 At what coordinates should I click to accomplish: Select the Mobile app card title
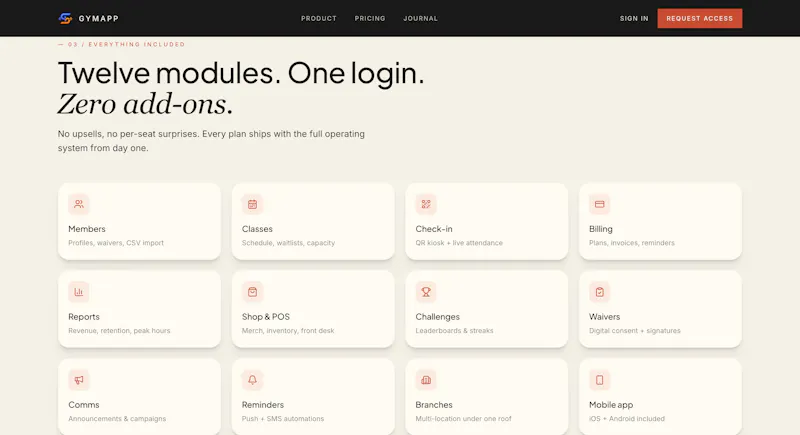pos(611,404)
